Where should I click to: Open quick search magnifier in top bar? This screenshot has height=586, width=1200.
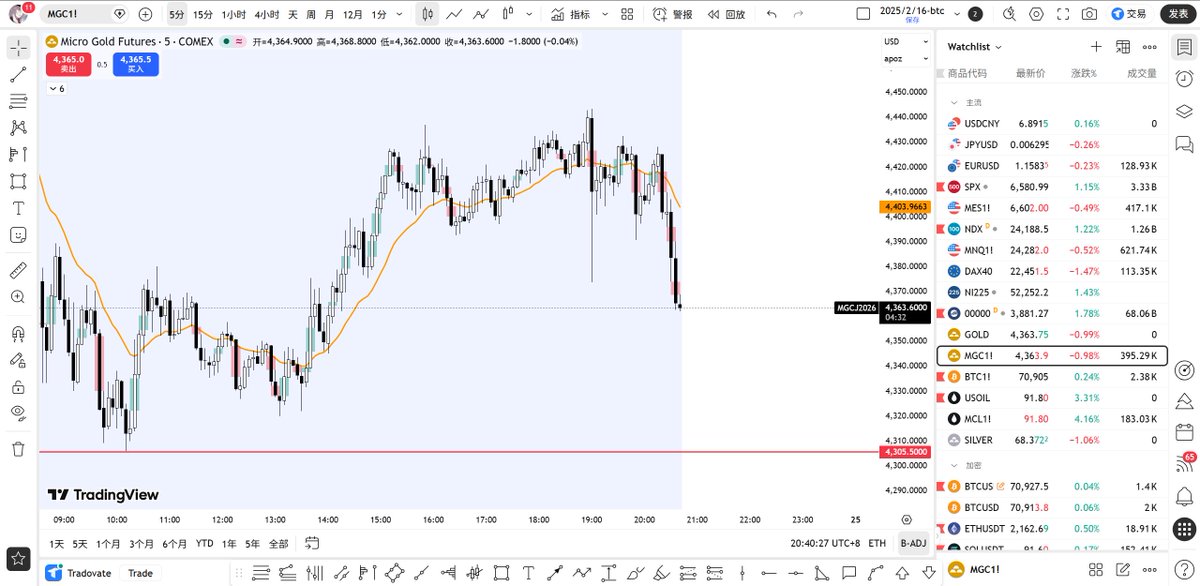click(x=1008, y=14)
